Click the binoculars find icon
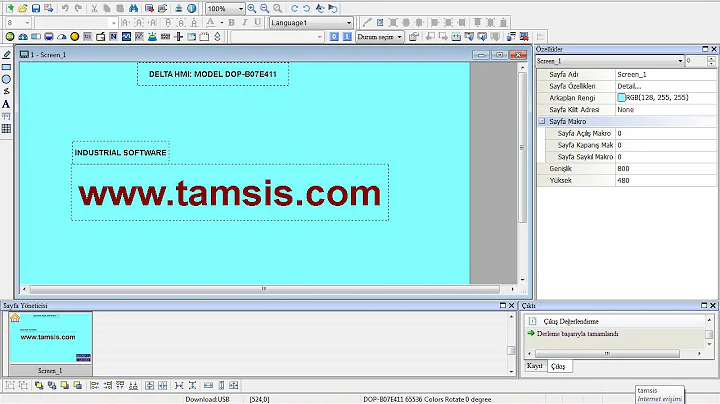This screenshot has width=720, height=404. click(x=133, y=8)
